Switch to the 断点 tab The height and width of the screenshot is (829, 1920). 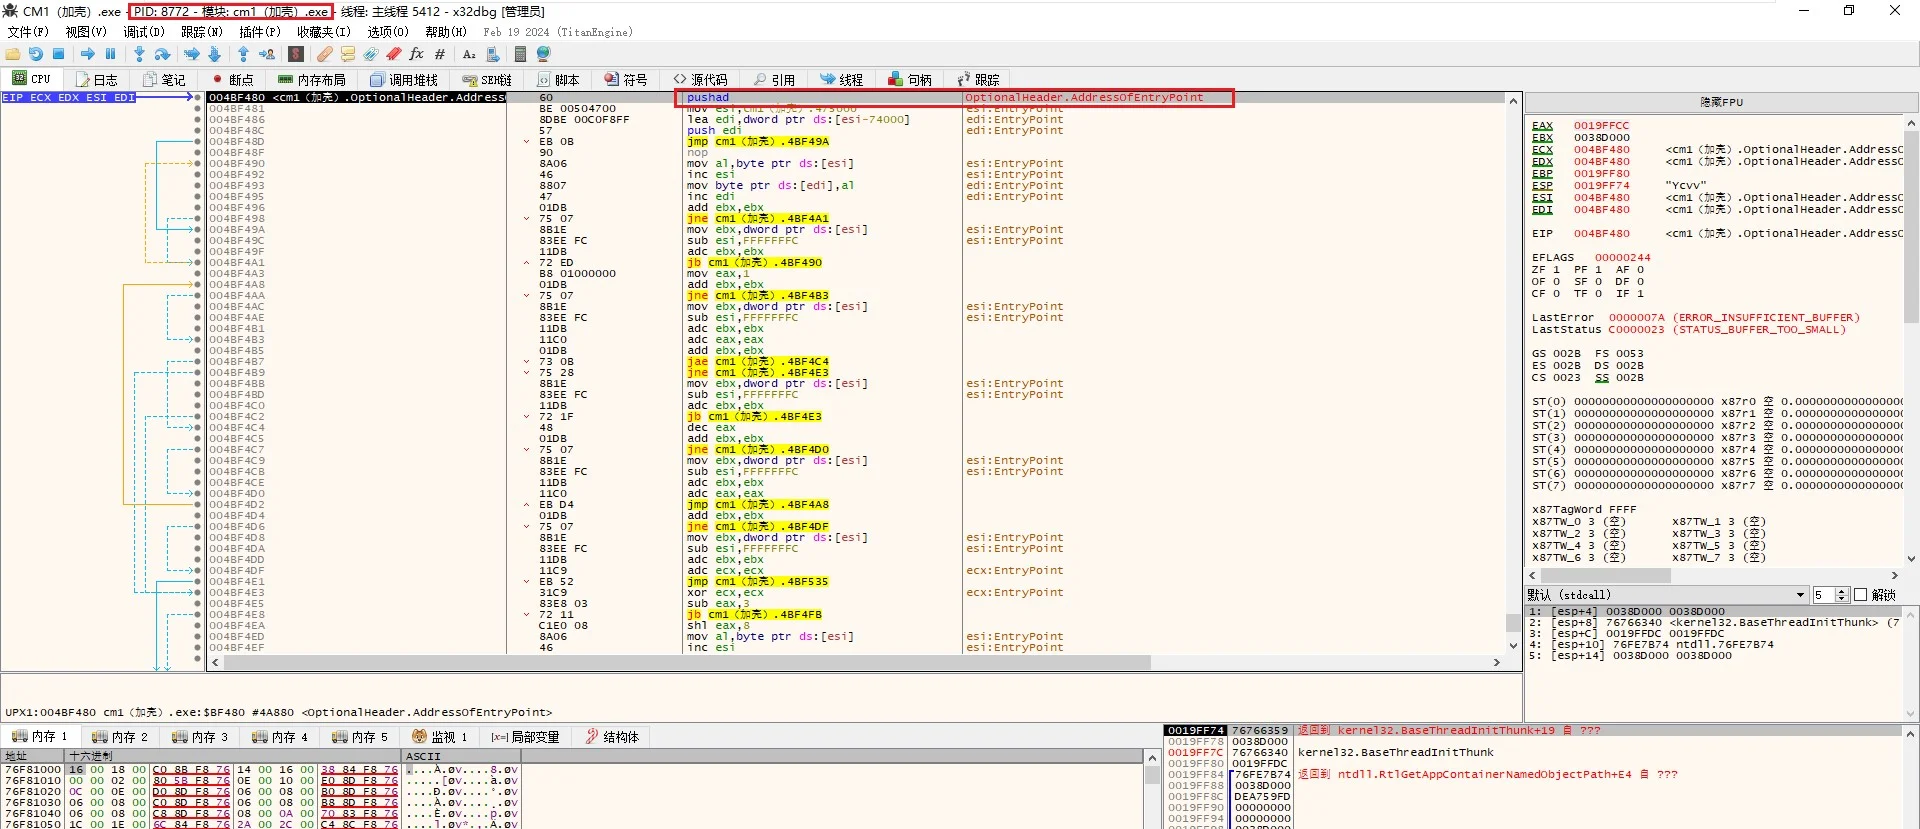[233, 79]
